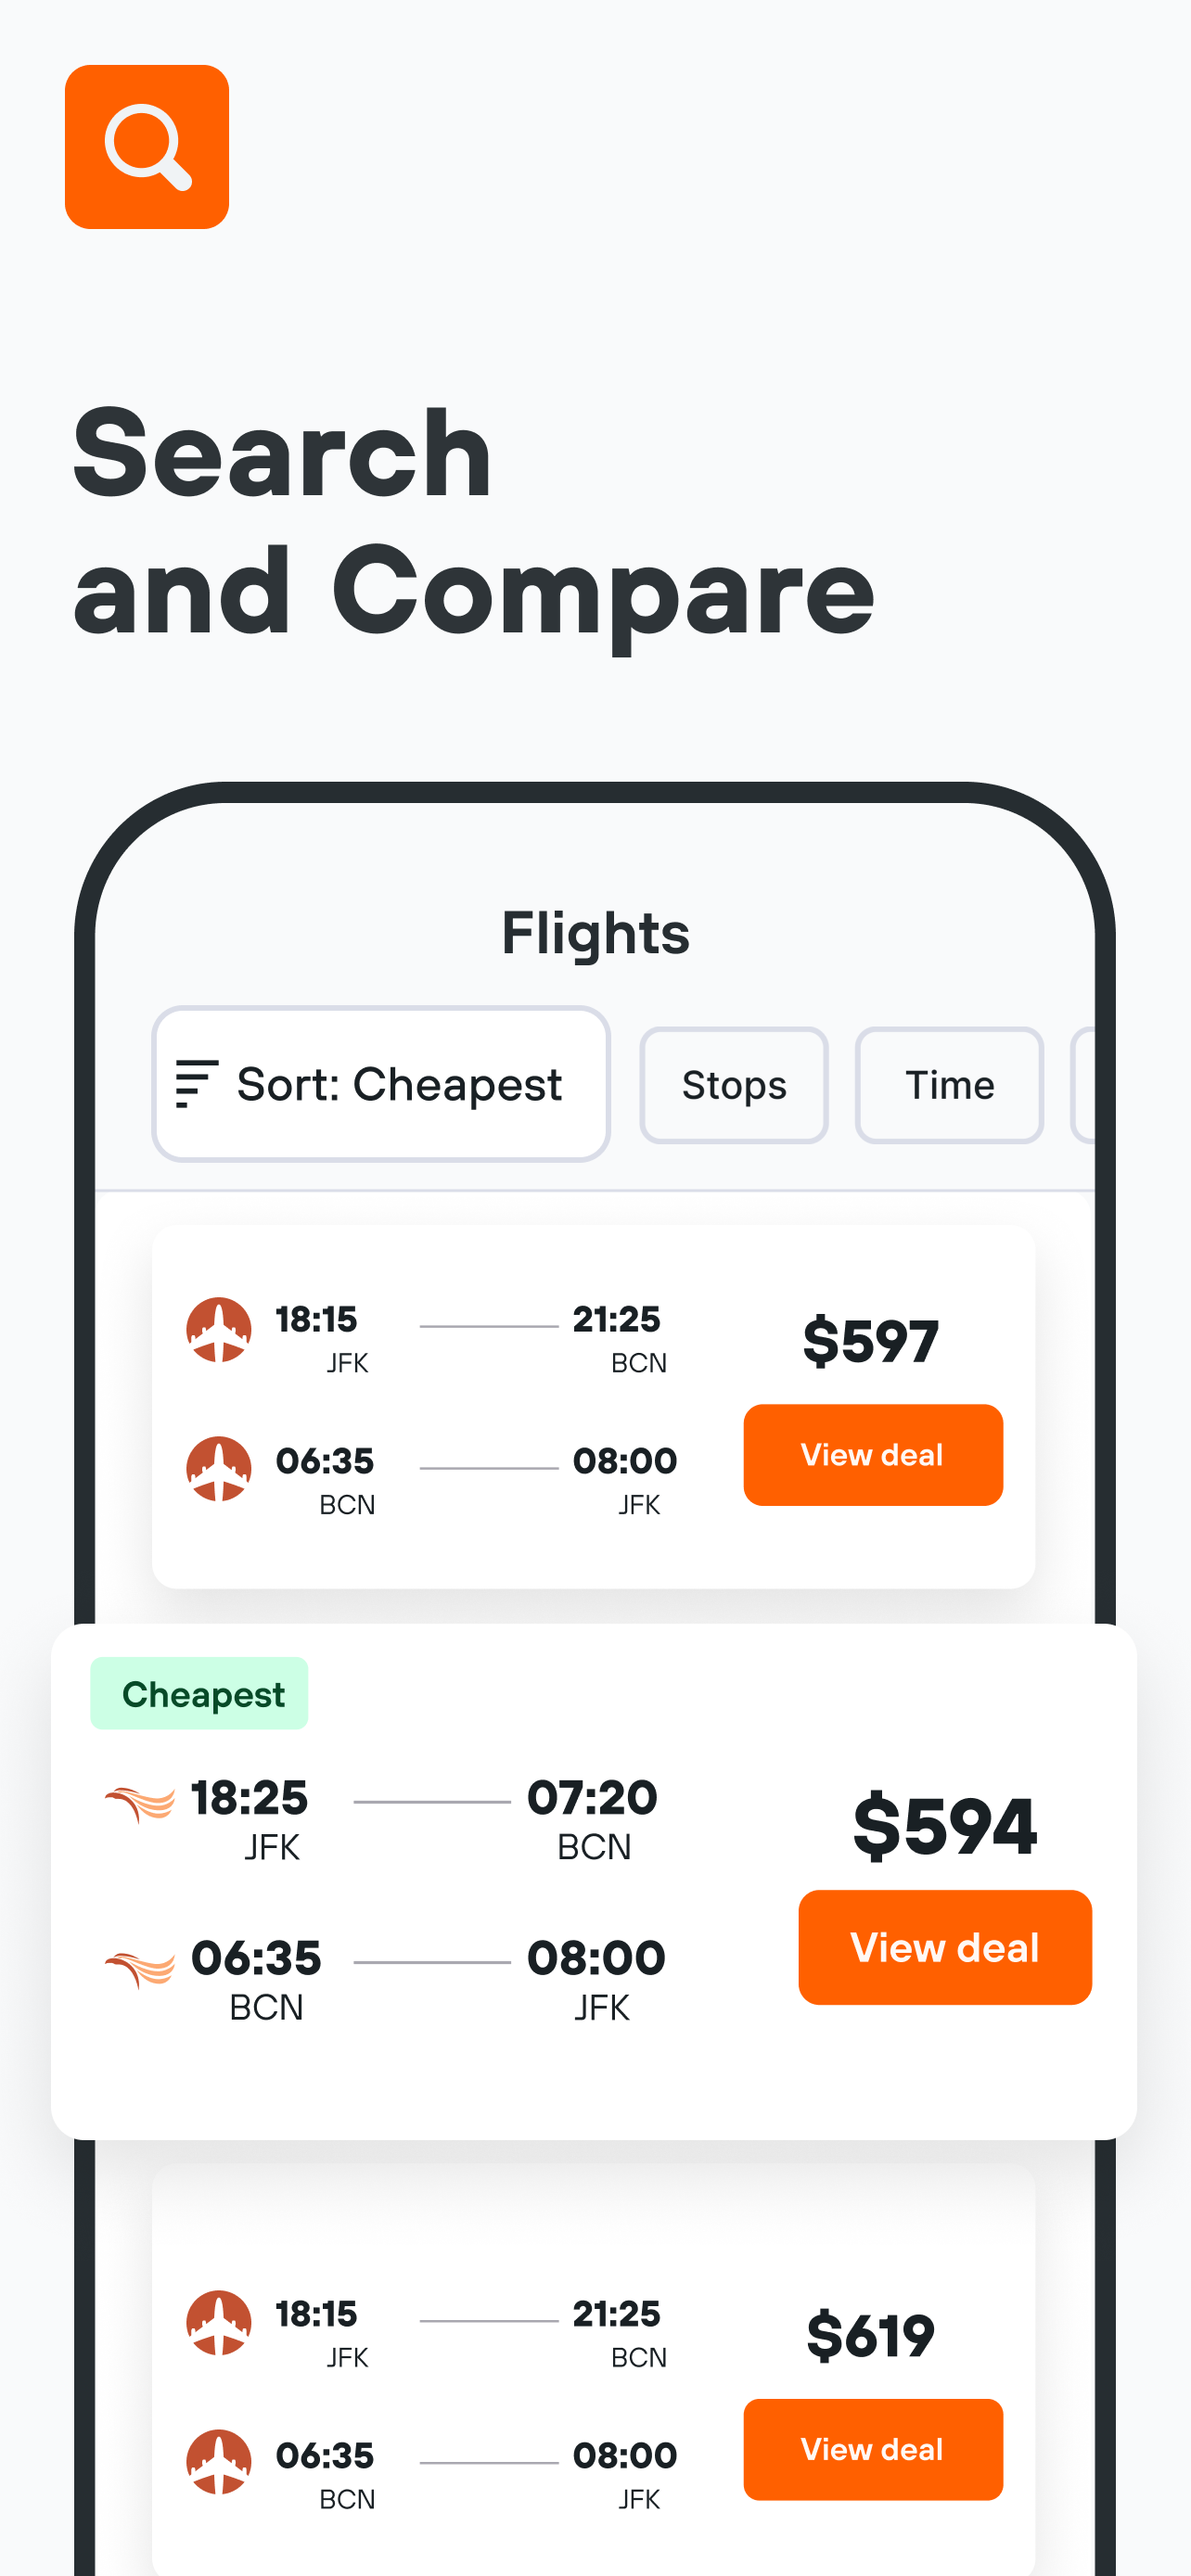The image size is (1191, 2576).
Task: Click the sort lines icon beside Sort: Cheapest
Action: pyautogui.click(x=196, y=1084)
